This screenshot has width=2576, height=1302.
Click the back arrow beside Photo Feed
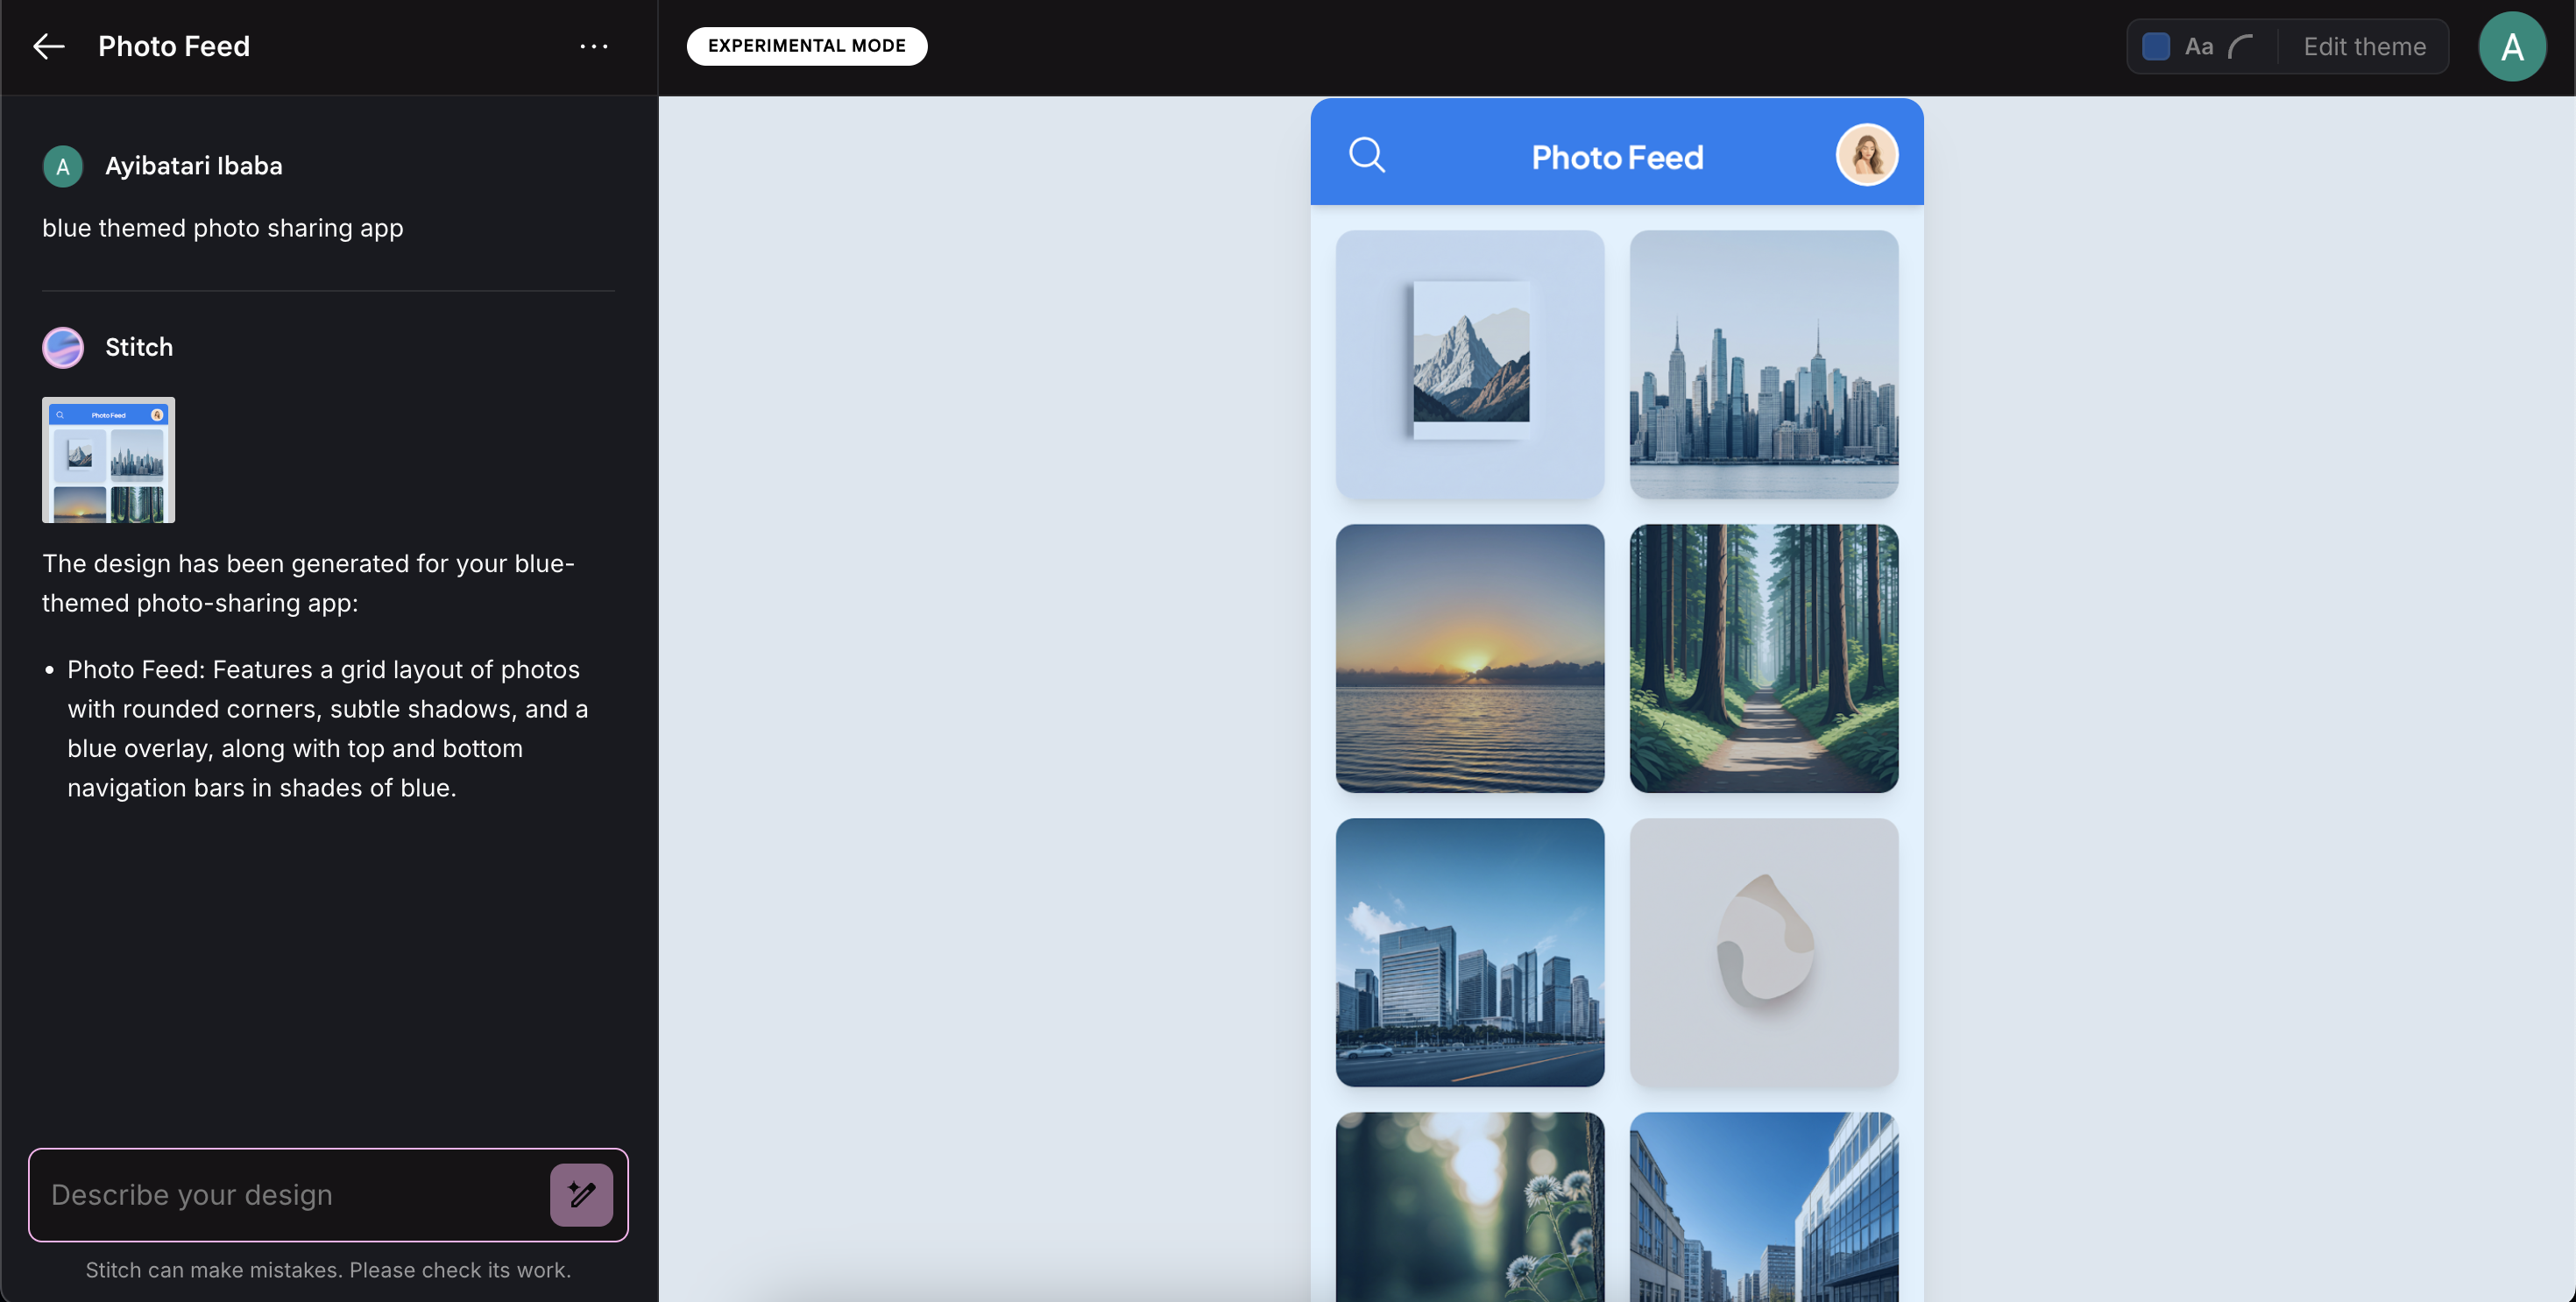(48, 46)
